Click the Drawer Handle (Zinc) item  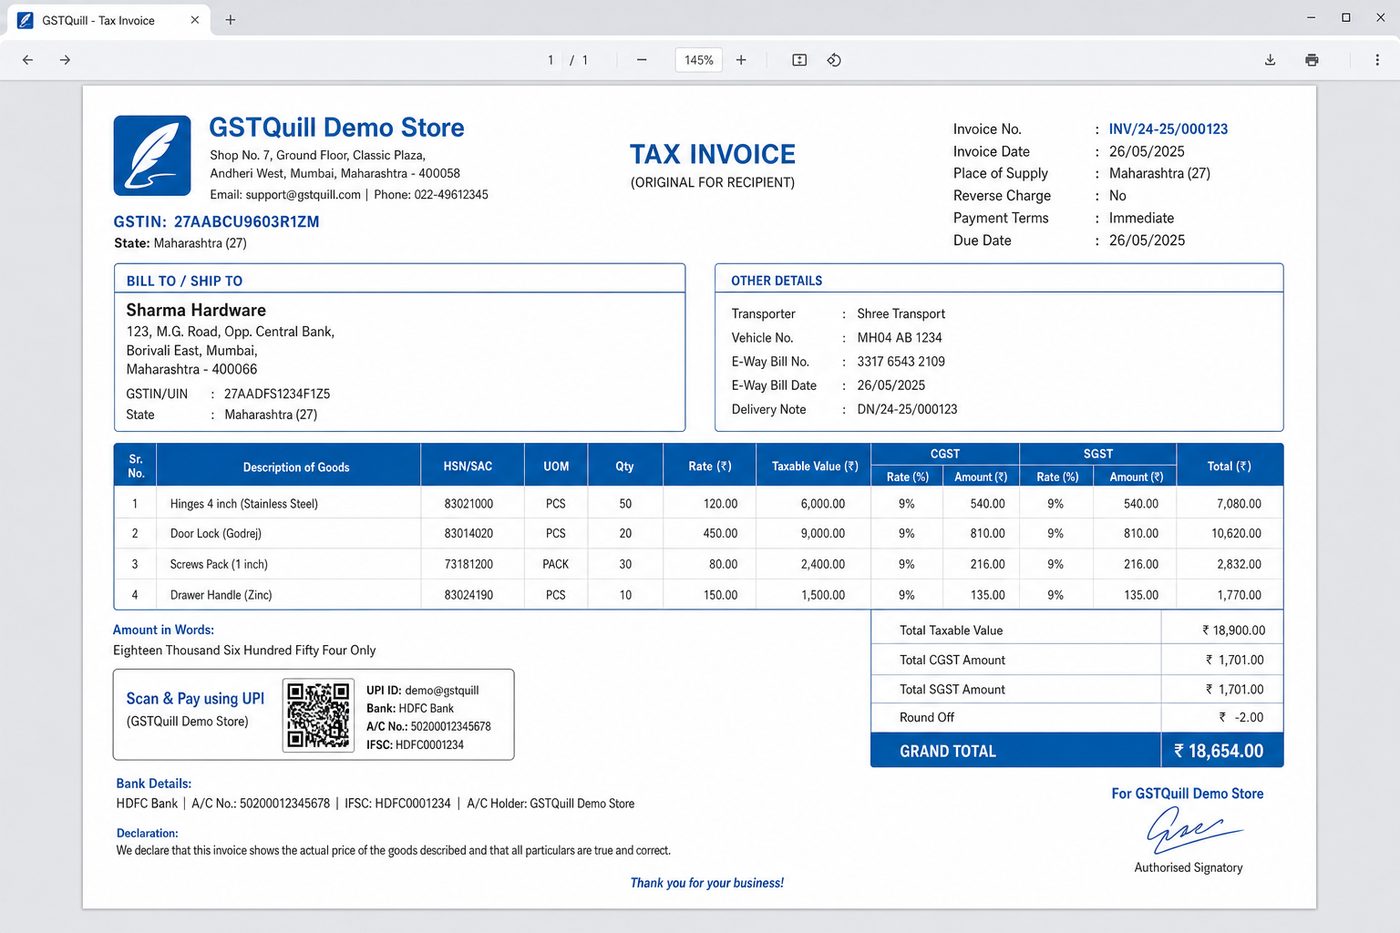[x=221, y=596]
